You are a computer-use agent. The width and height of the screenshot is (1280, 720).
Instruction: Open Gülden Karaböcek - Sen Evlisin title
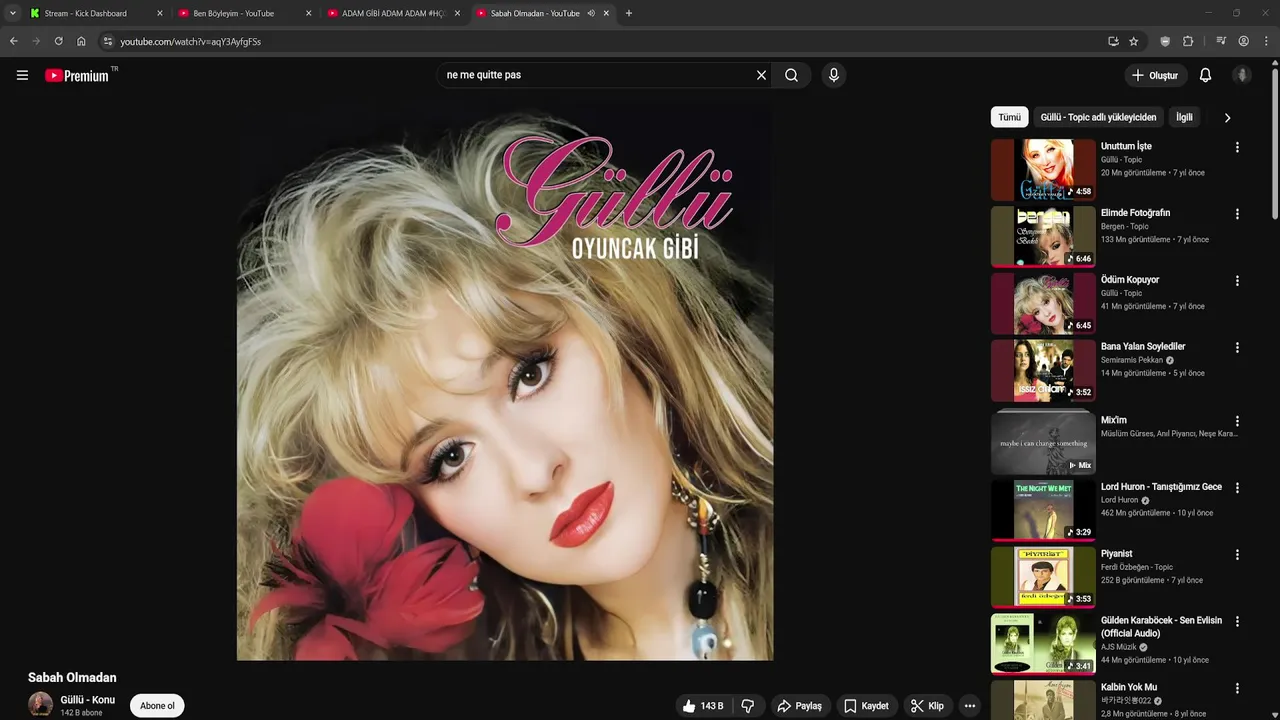tap(1161, 627)
